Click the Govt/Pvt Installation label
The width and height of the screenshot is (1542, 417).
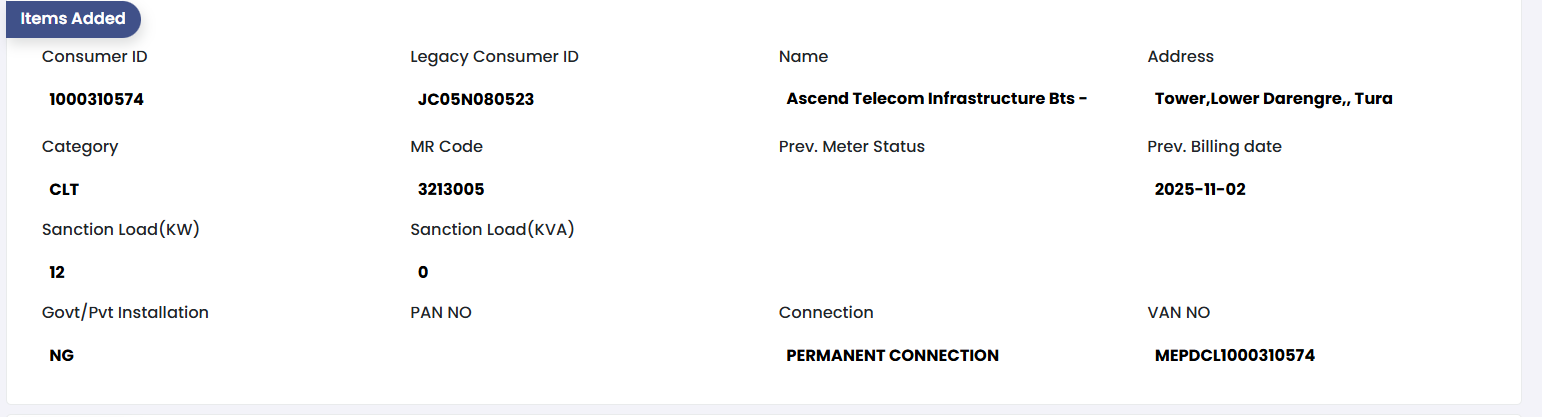tap(125, 313)
